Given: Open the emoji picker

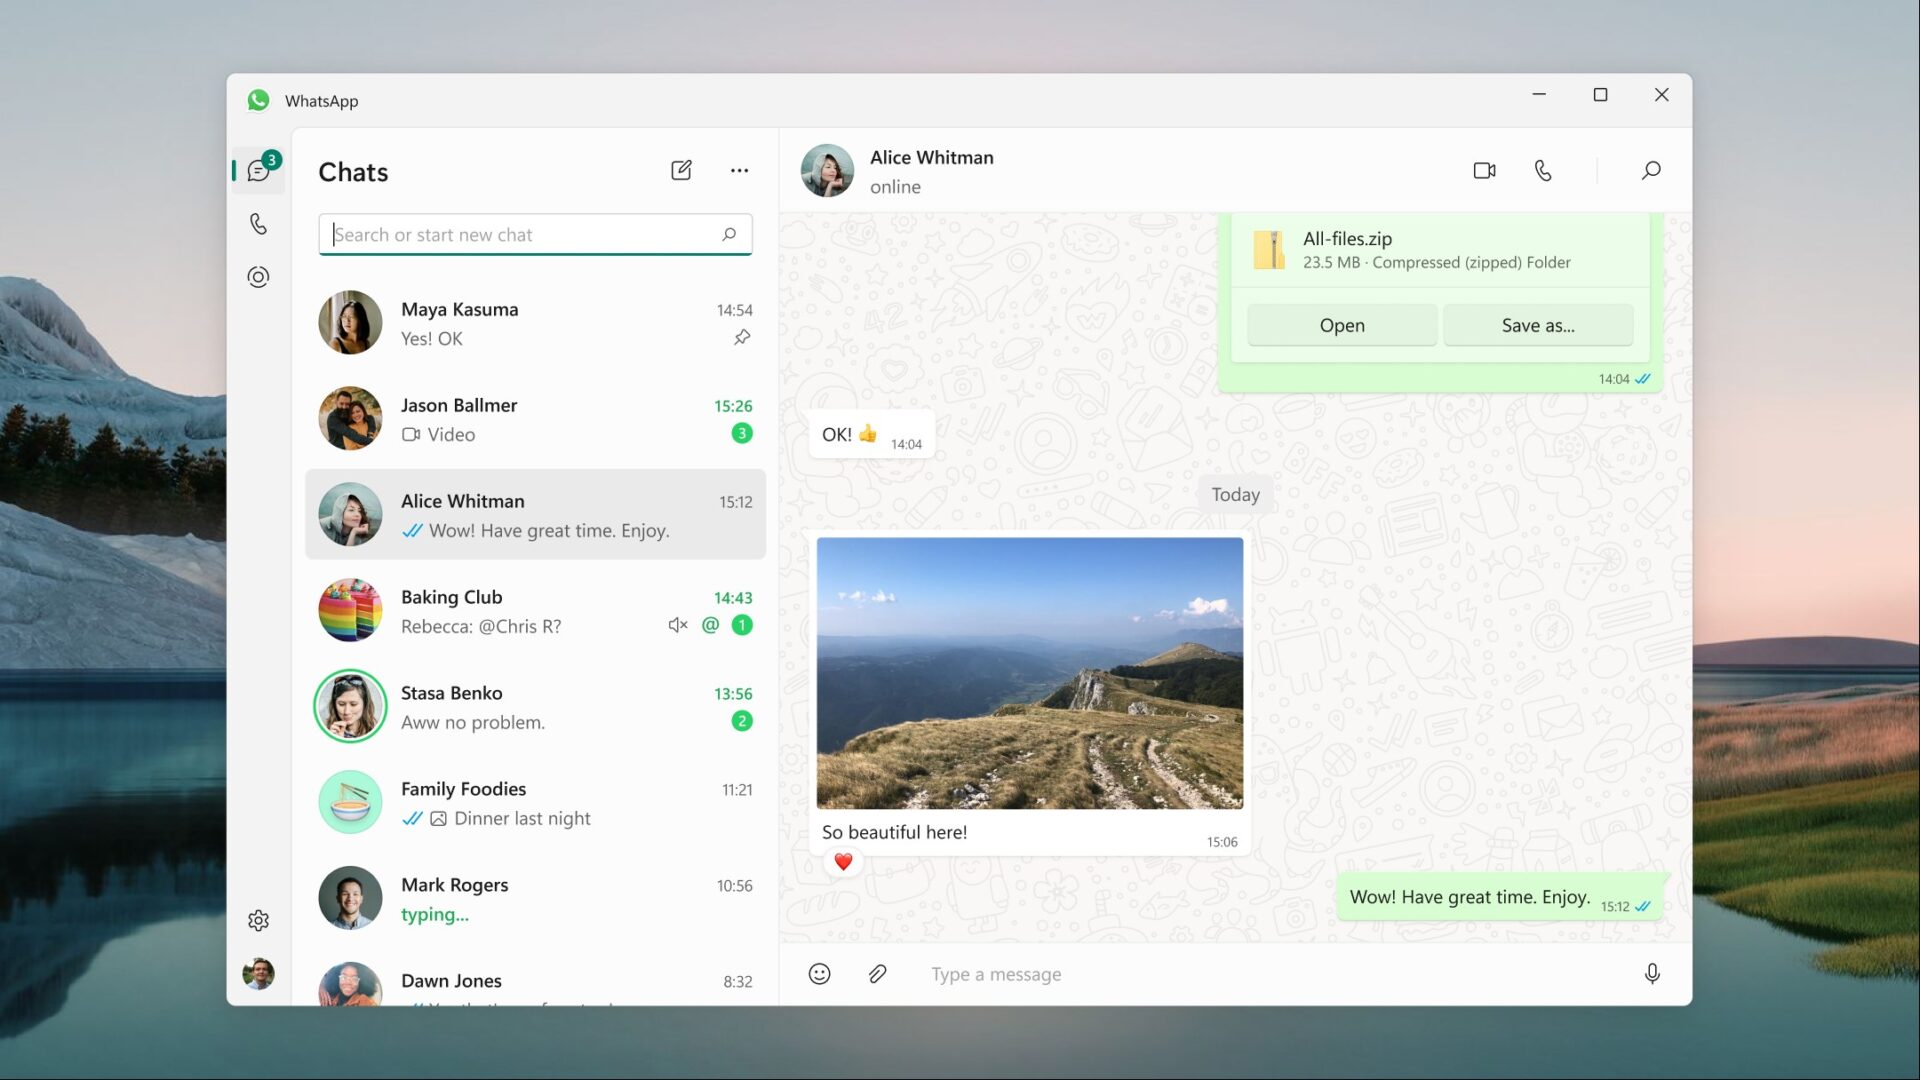Looking at the screenshot, I should [x=820, y=973].
